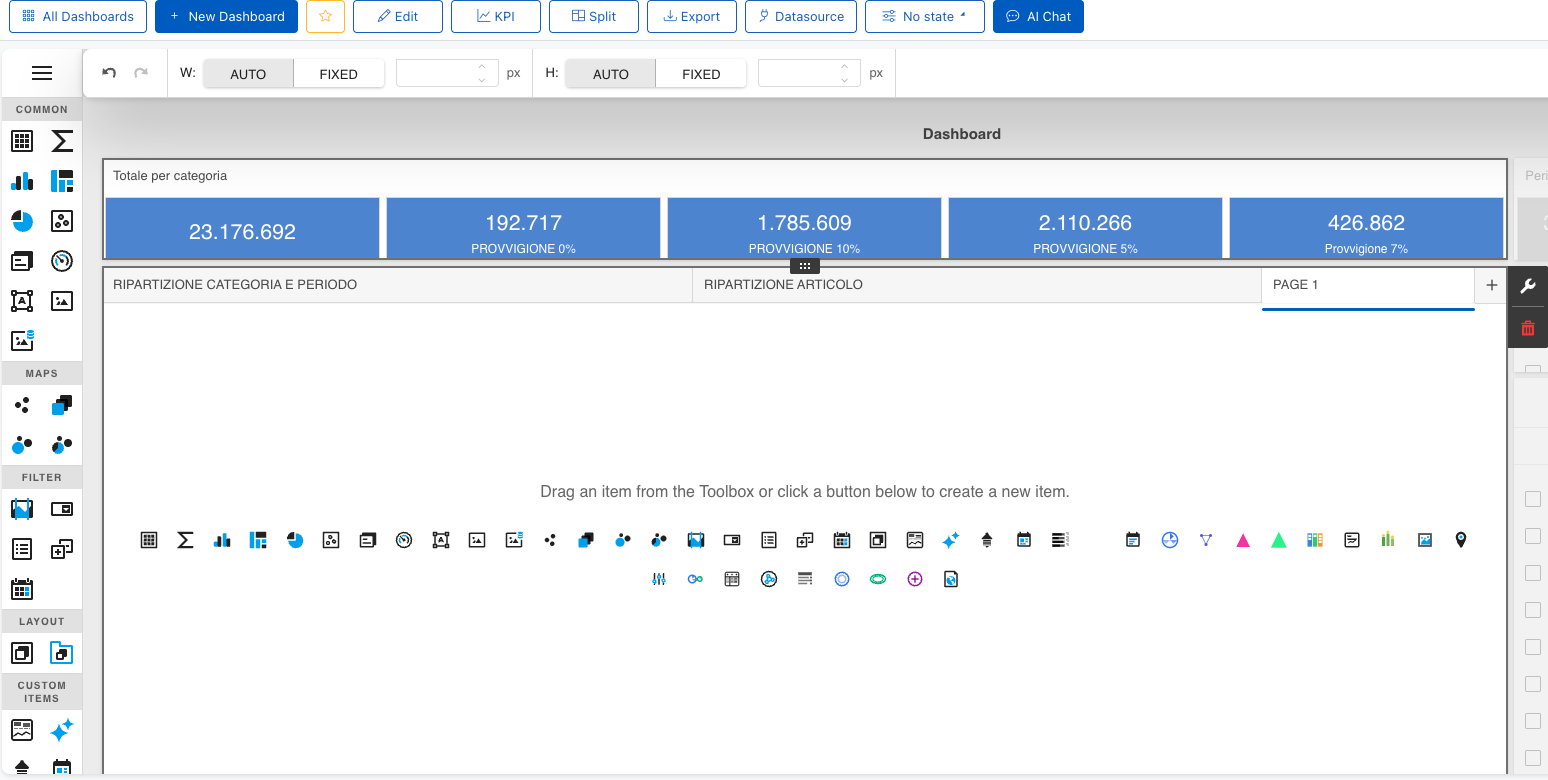1548x780 pixels.
Task: Add a Cards item from the toolbox sidebar
Action: tap(22, 261)
